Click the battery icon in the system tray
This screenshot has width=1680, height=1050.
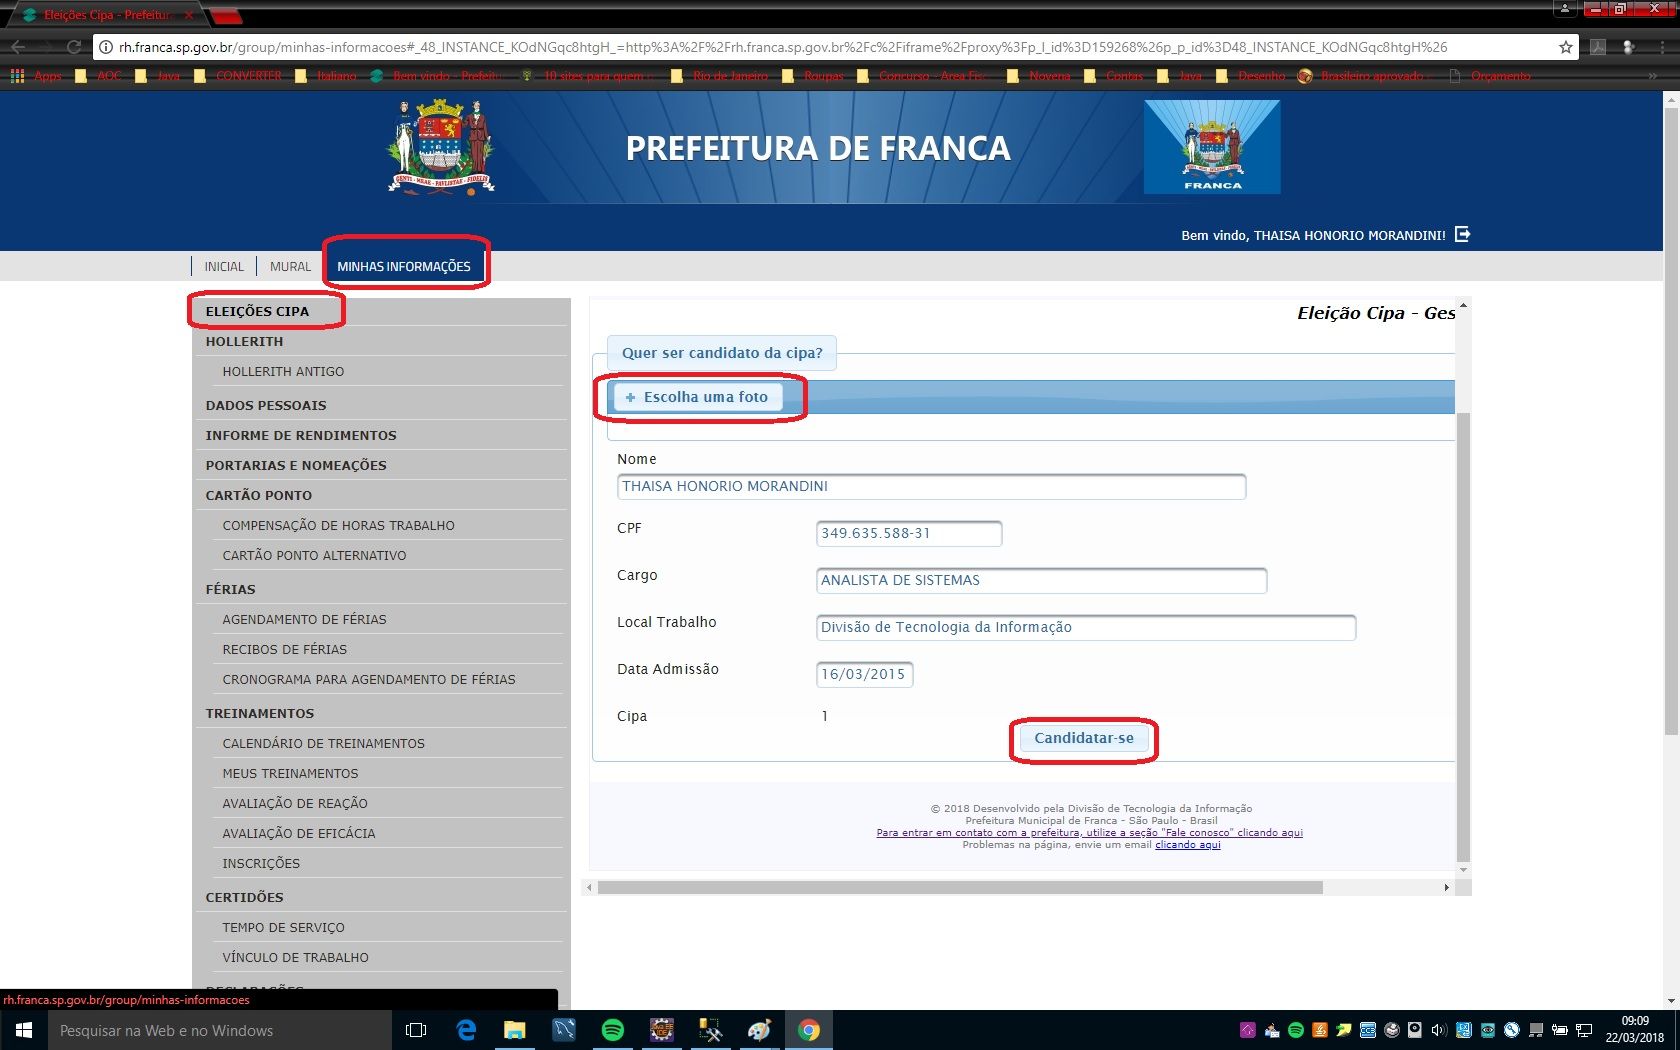pyautogui.click(x=1560, y=1030)
